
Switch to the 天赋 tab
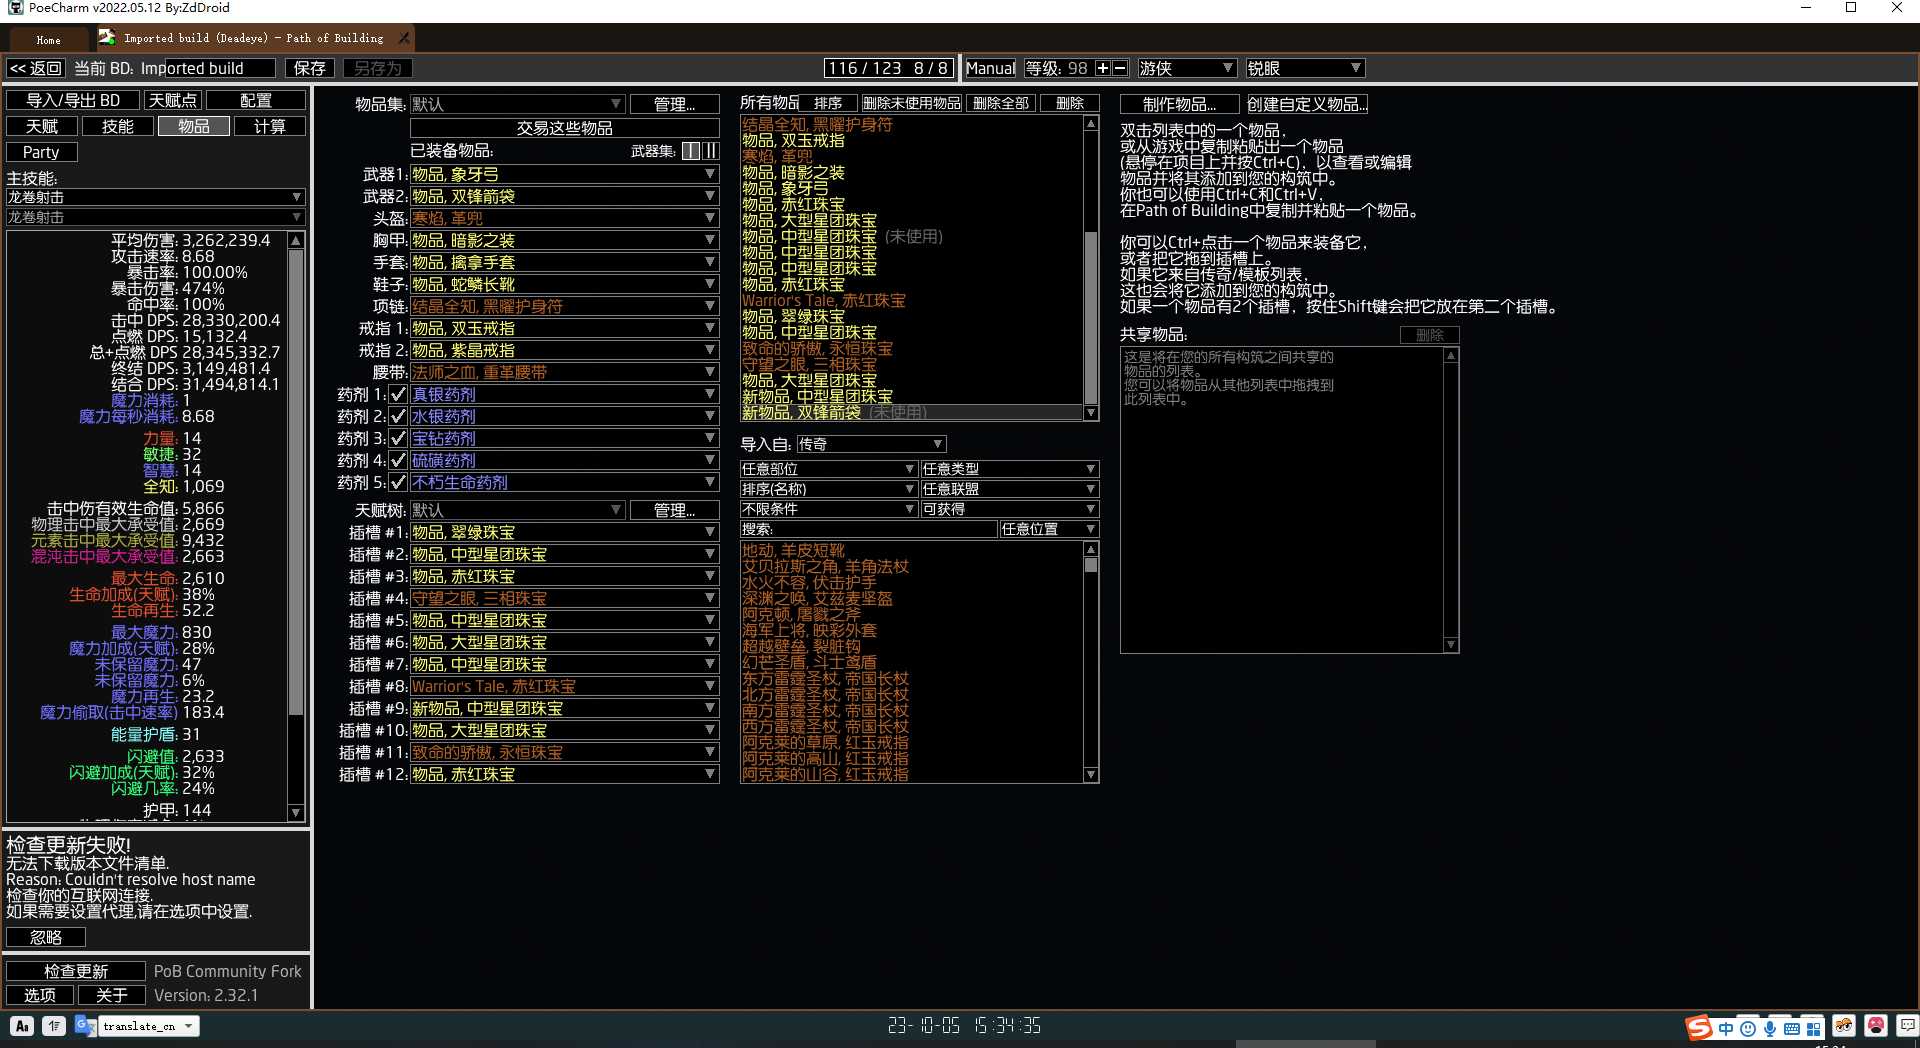coord(42,126)
